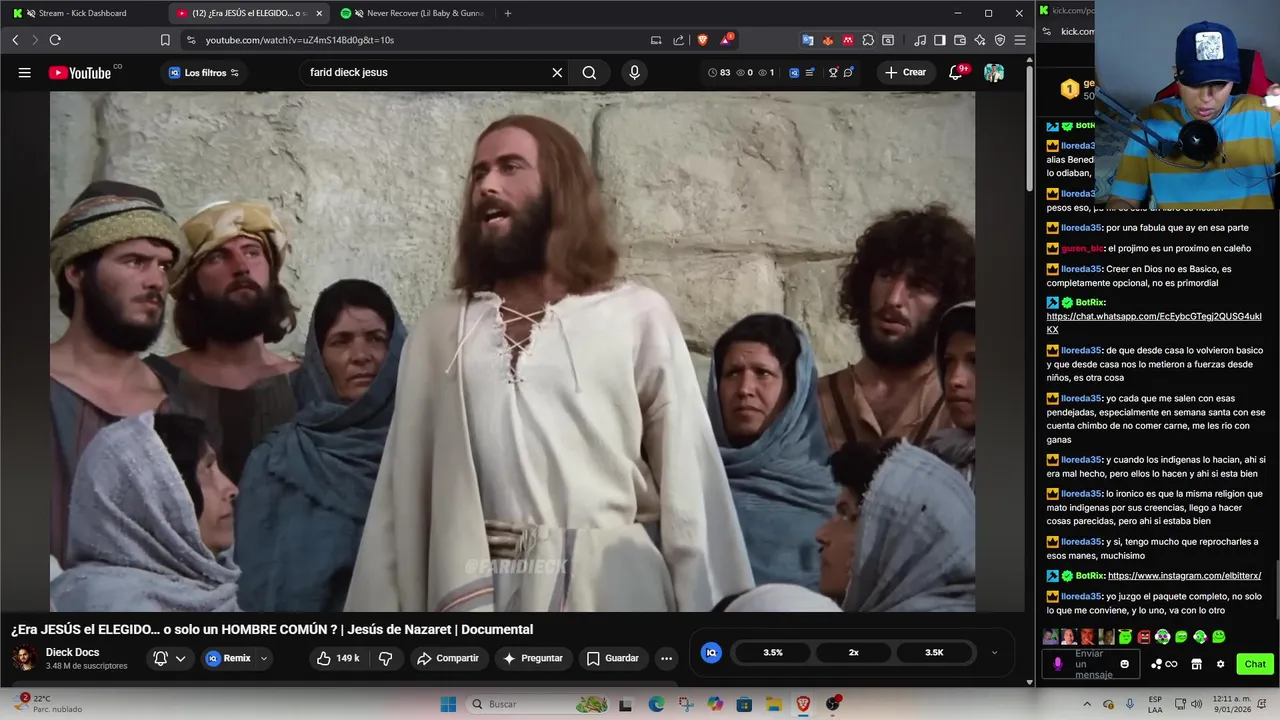Expand the subscription bell dropdown chevron
The image size is (1280, 720).
click(180, 658)
